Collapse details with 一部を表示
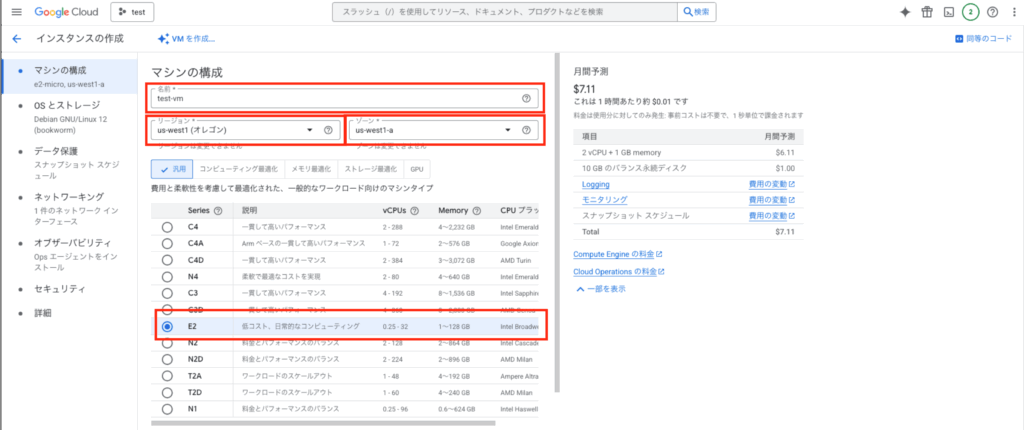Screen dimensions: 1024x430 (x=602, y=288)
